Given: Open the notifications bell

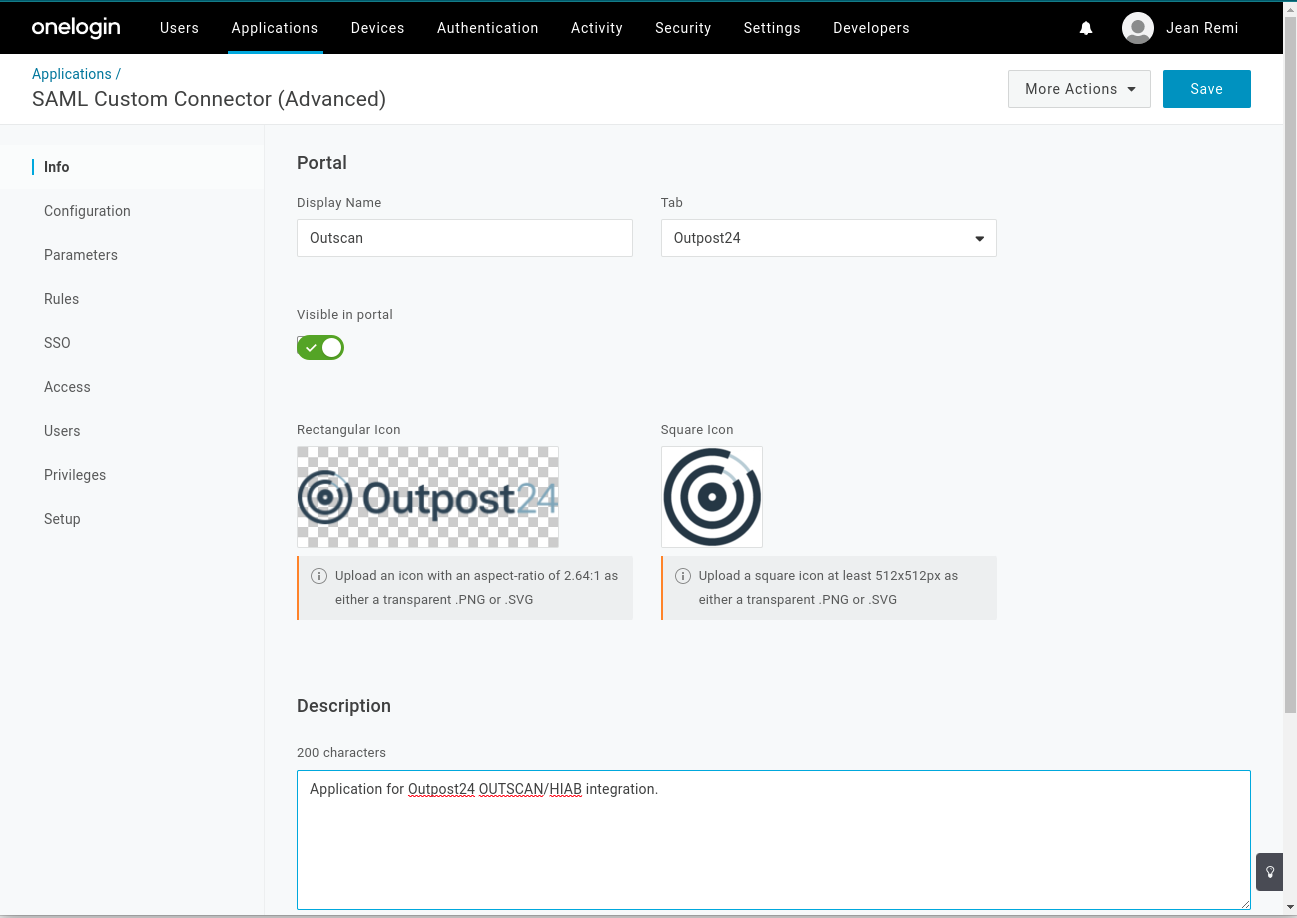Looking at the screenshot, I should (x=1086, y=28).
